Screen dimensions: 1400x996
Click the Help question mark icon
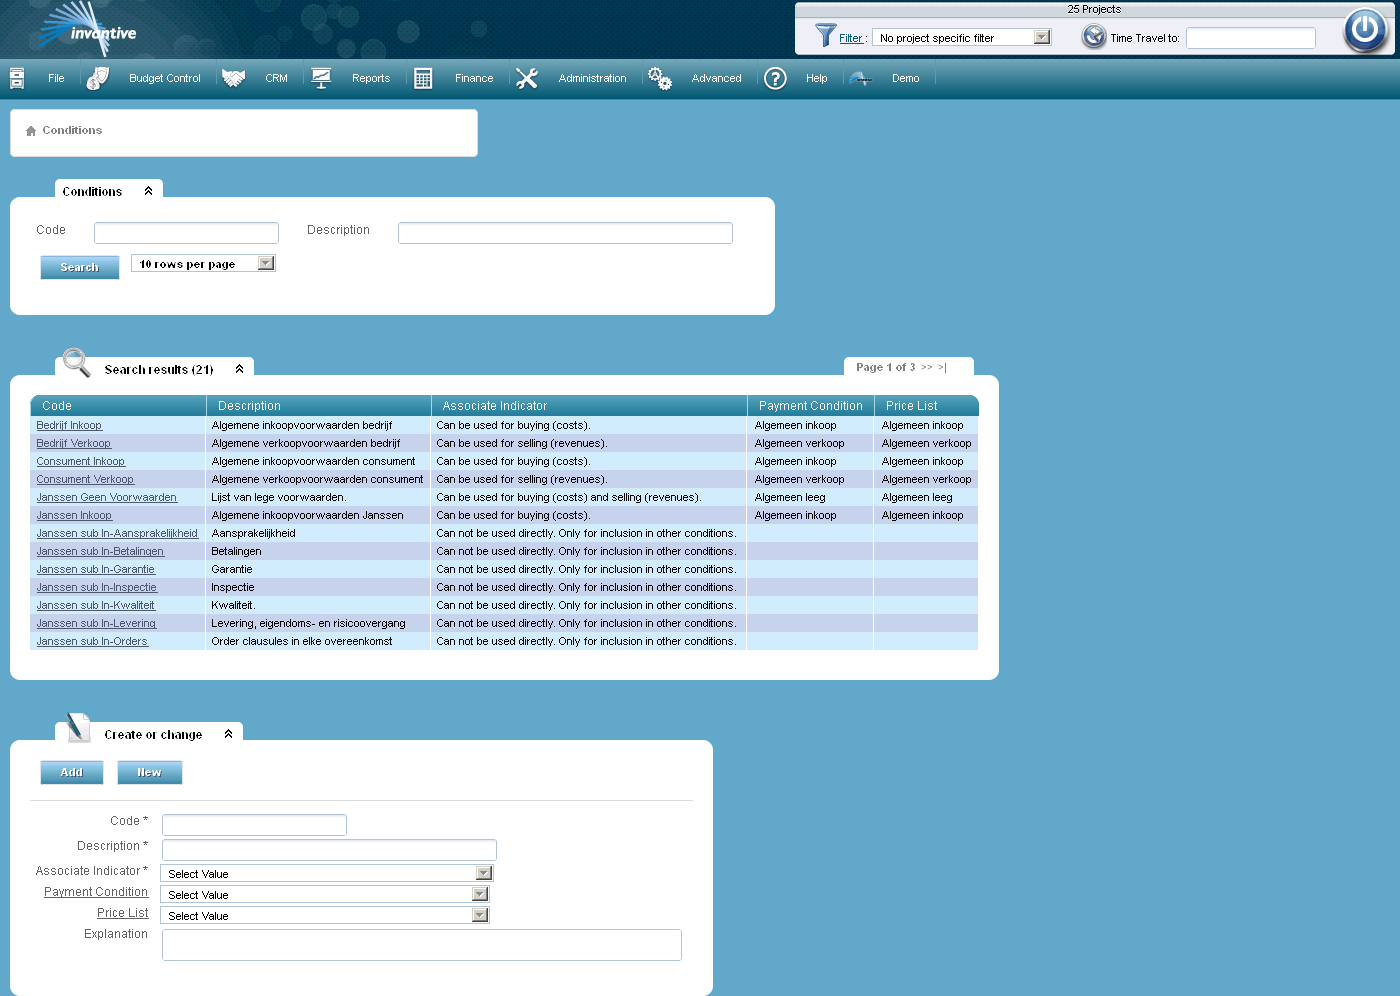775,78
